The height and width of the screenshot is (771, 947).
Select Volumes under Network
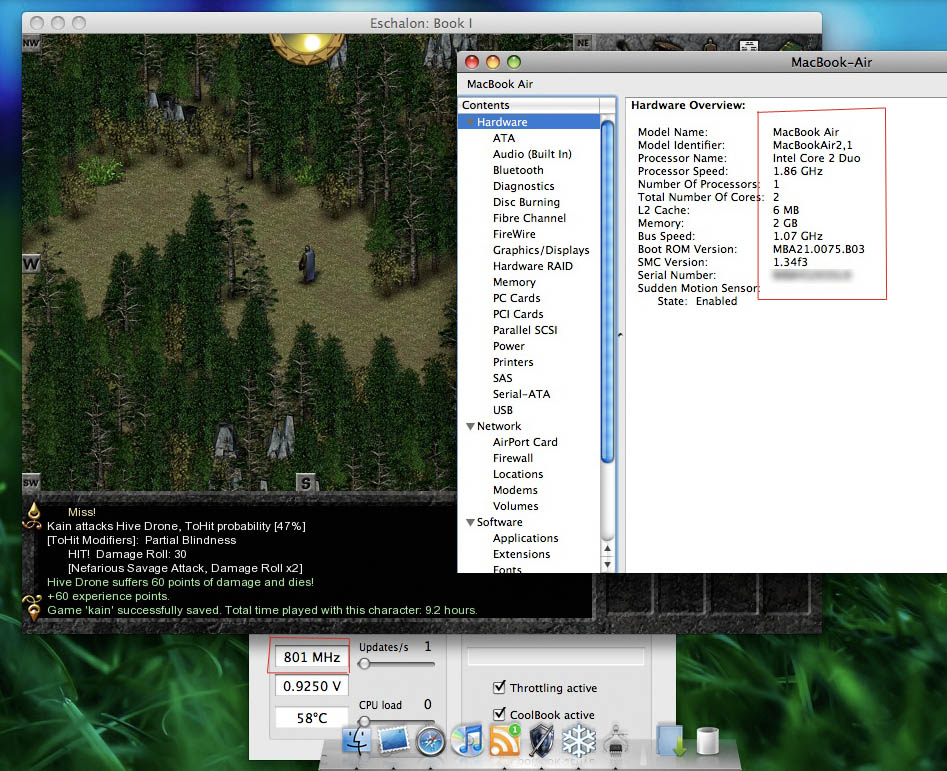tap(515, 506)
